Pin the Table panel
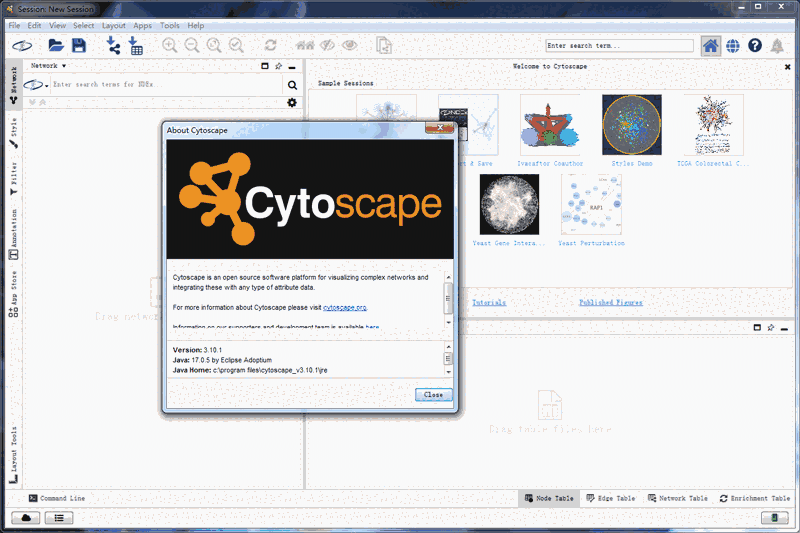 [x=771, y=327]
